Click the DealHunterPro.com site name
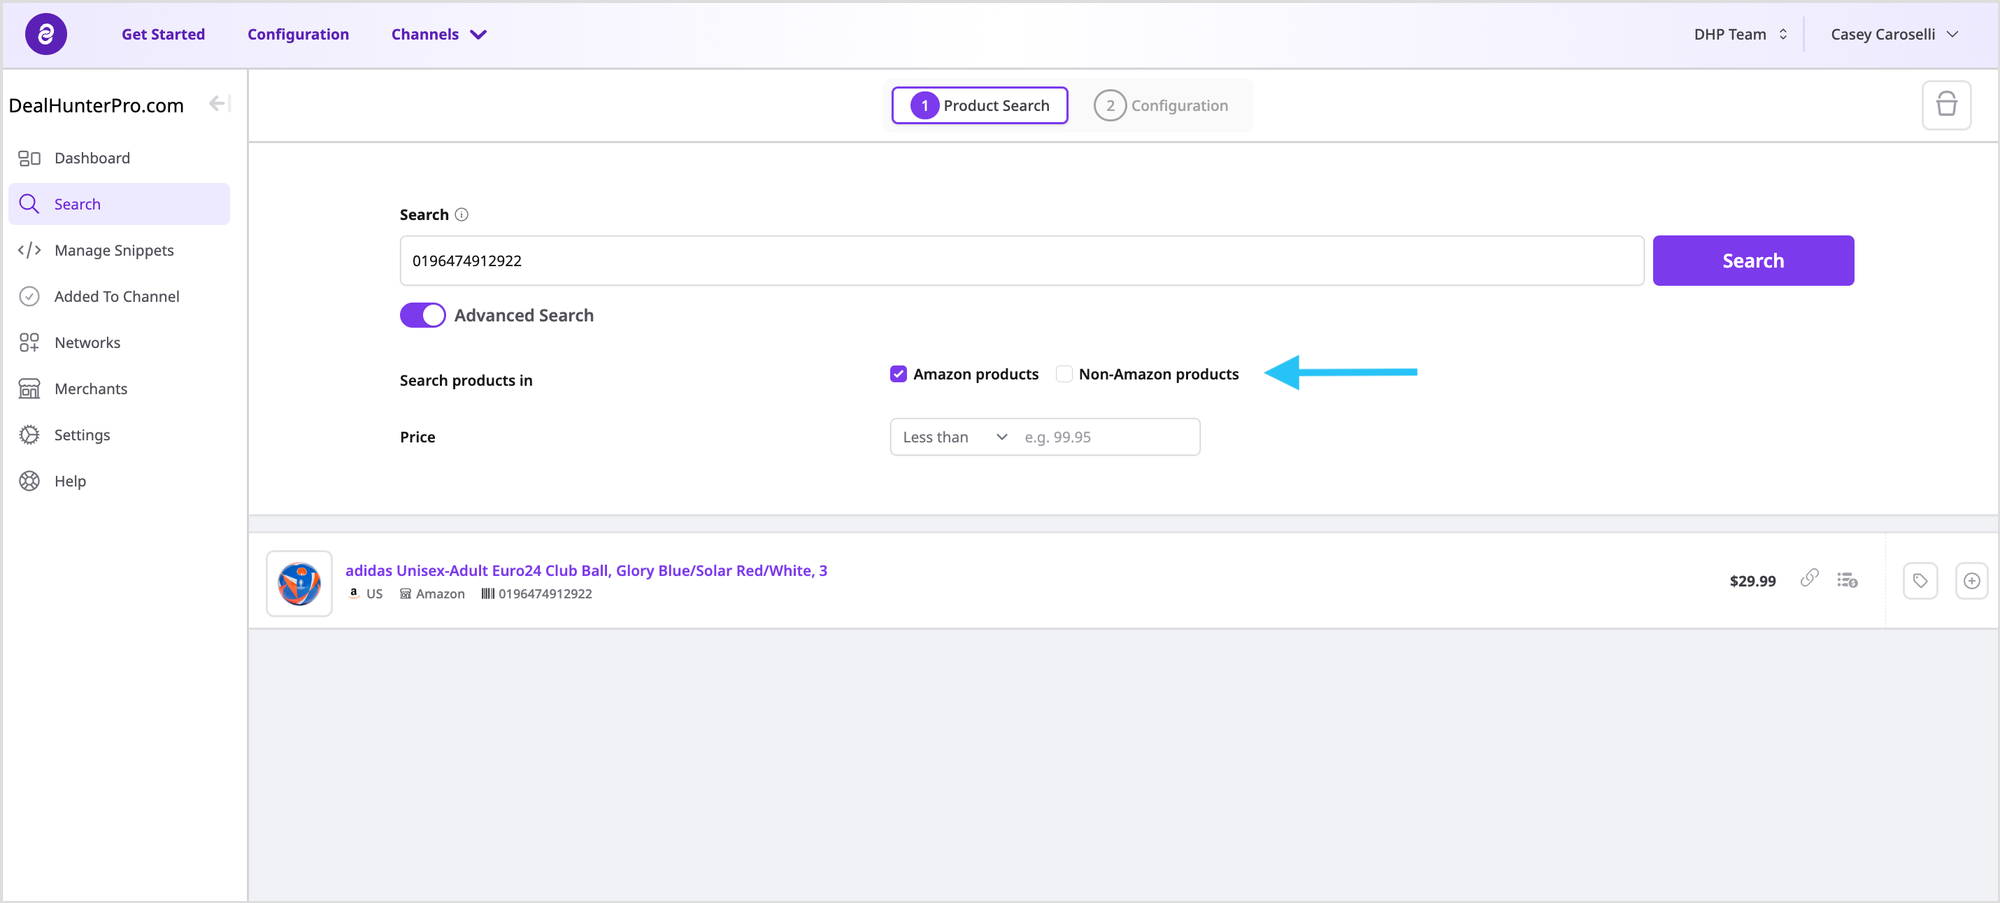The height and width of the screenshot is (903, 2000). pos(96,105)
